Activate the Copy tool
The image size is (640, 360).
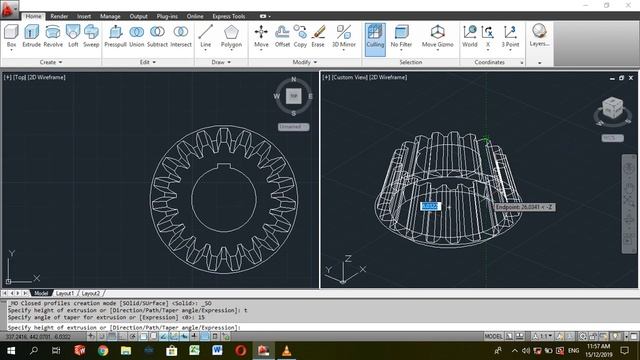coord(300,36)
